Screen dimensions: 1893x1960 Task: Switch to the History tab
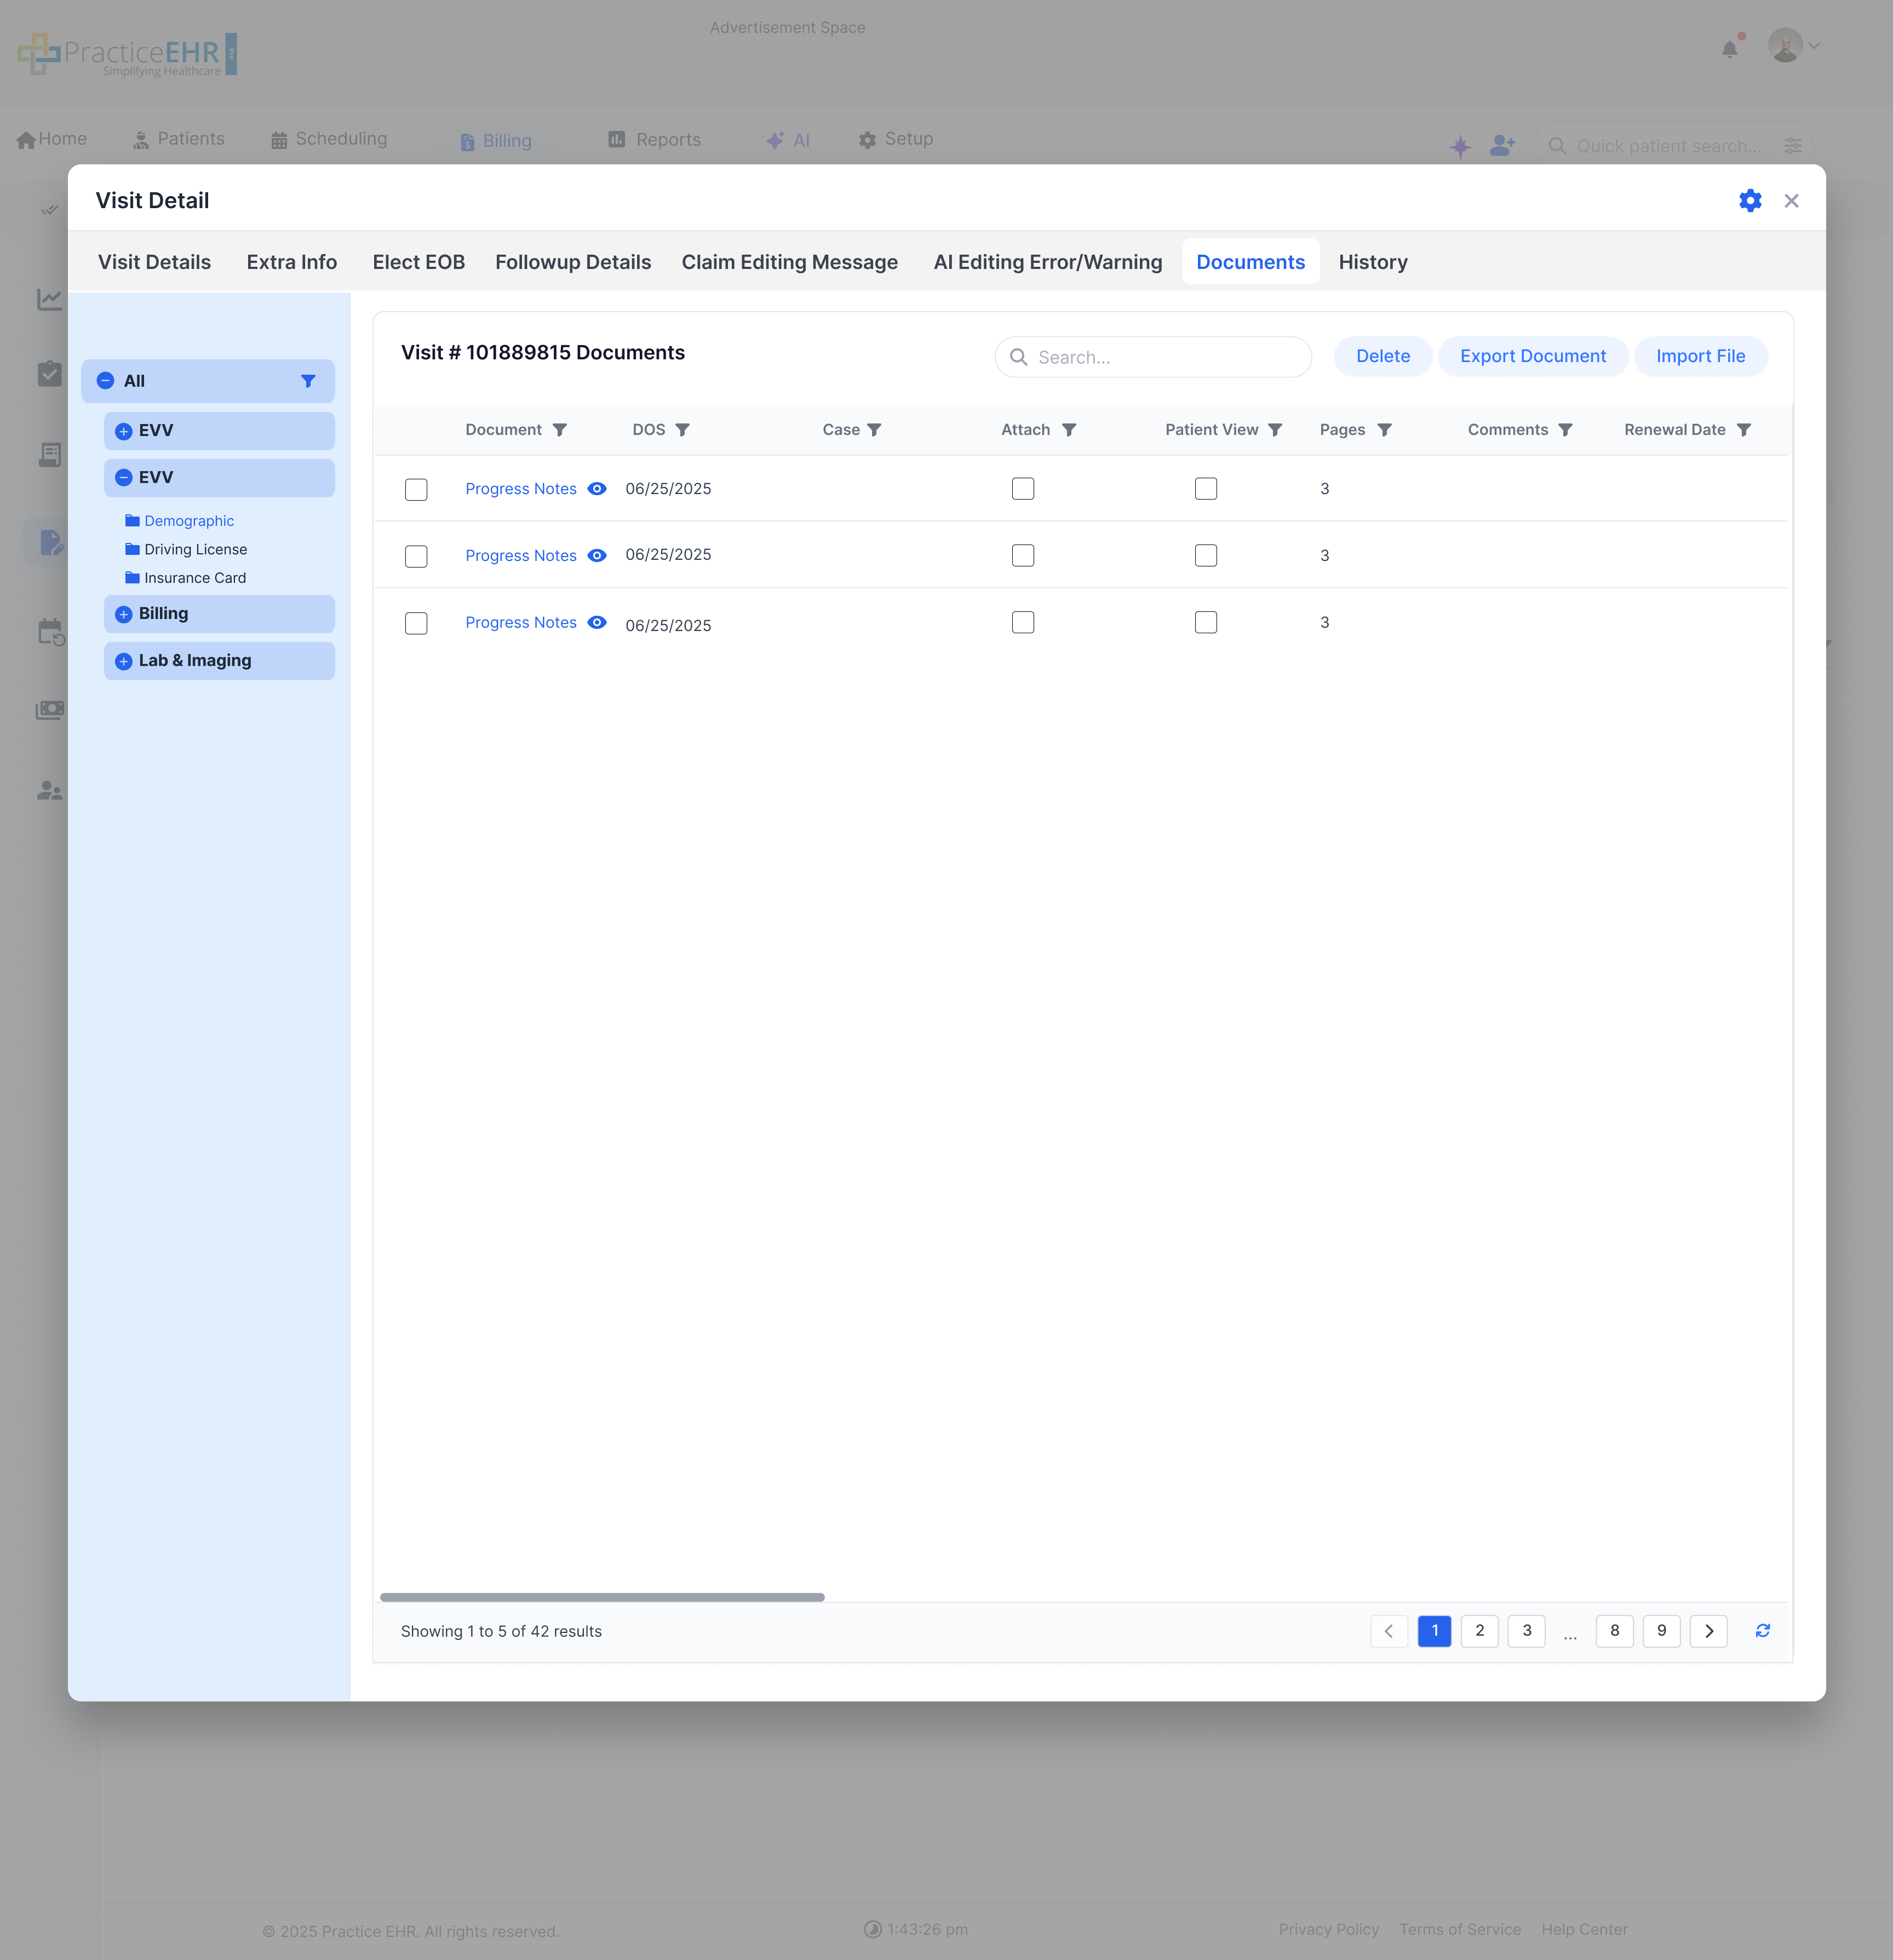1372,262
